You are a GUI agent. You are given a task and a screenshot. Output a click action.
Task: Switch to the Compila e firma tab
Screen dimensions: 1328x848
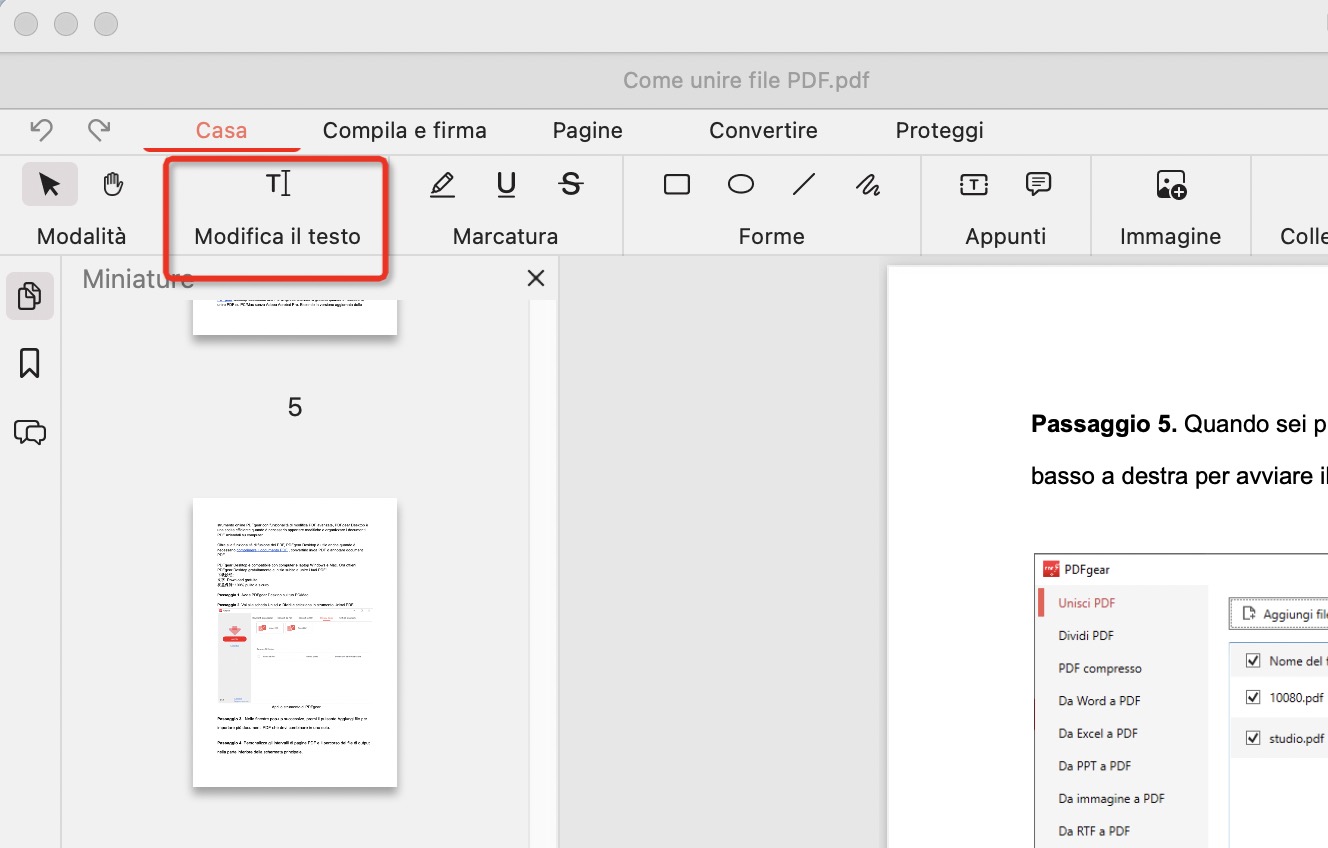tap(404, 131)
